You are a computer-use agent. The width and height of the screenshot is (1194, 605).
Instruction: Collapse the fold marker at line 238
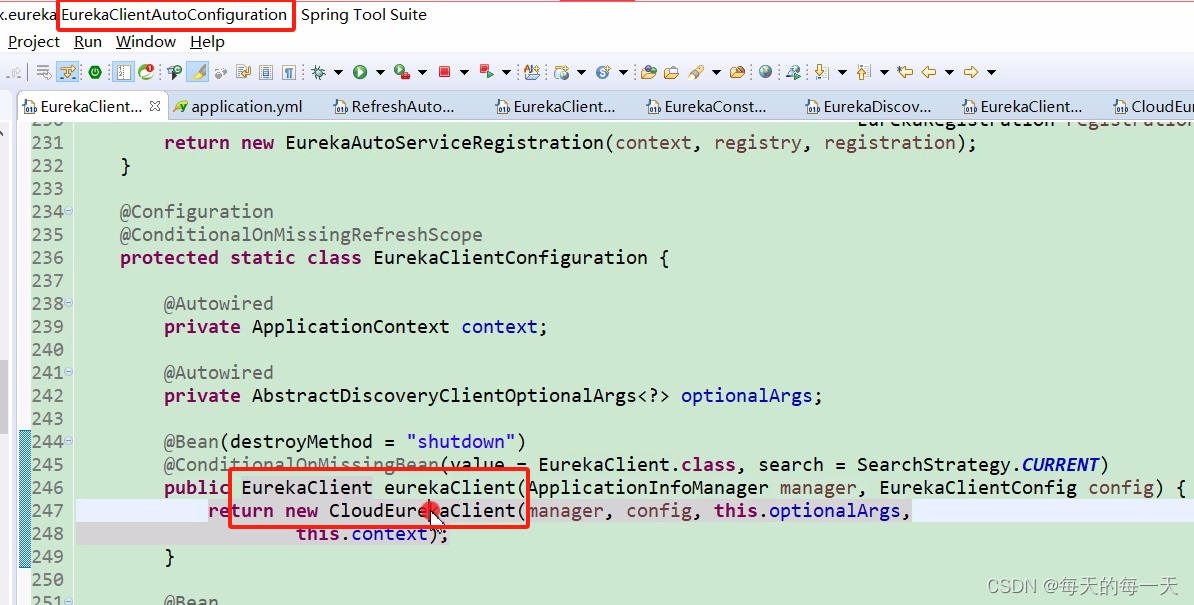point(69,303)
